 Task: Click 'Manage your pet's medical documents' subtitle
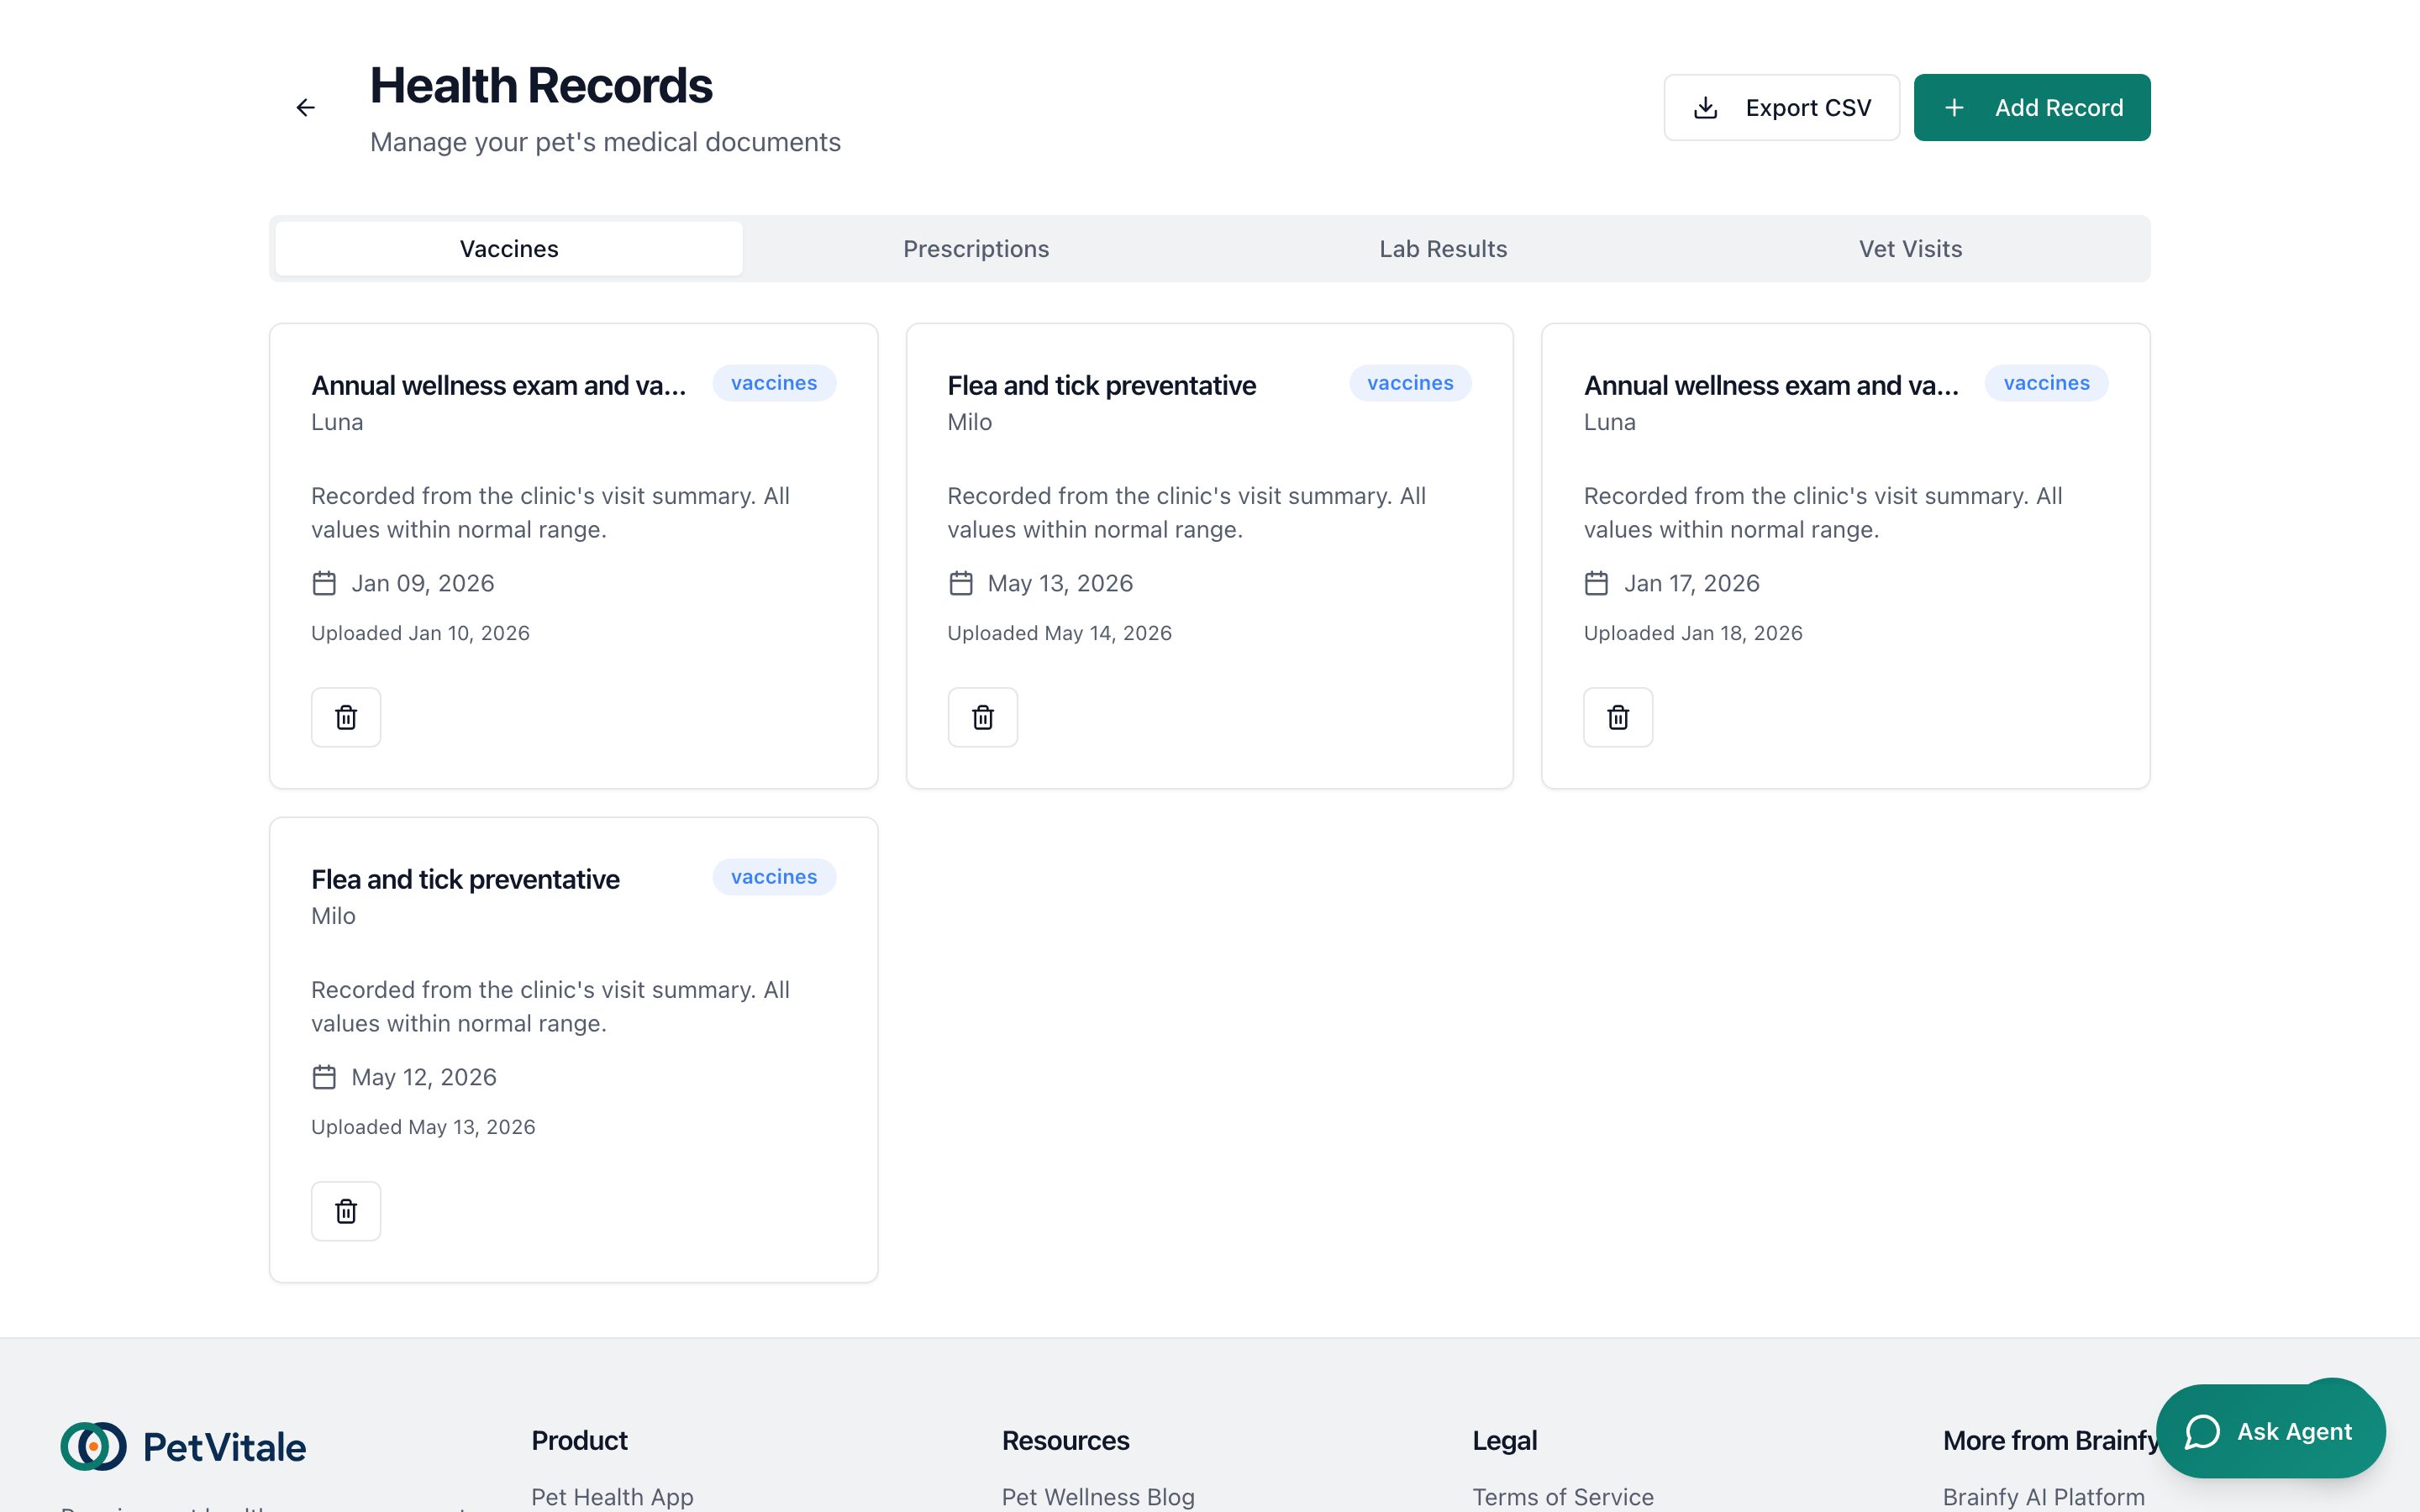(x=605, y=142)
